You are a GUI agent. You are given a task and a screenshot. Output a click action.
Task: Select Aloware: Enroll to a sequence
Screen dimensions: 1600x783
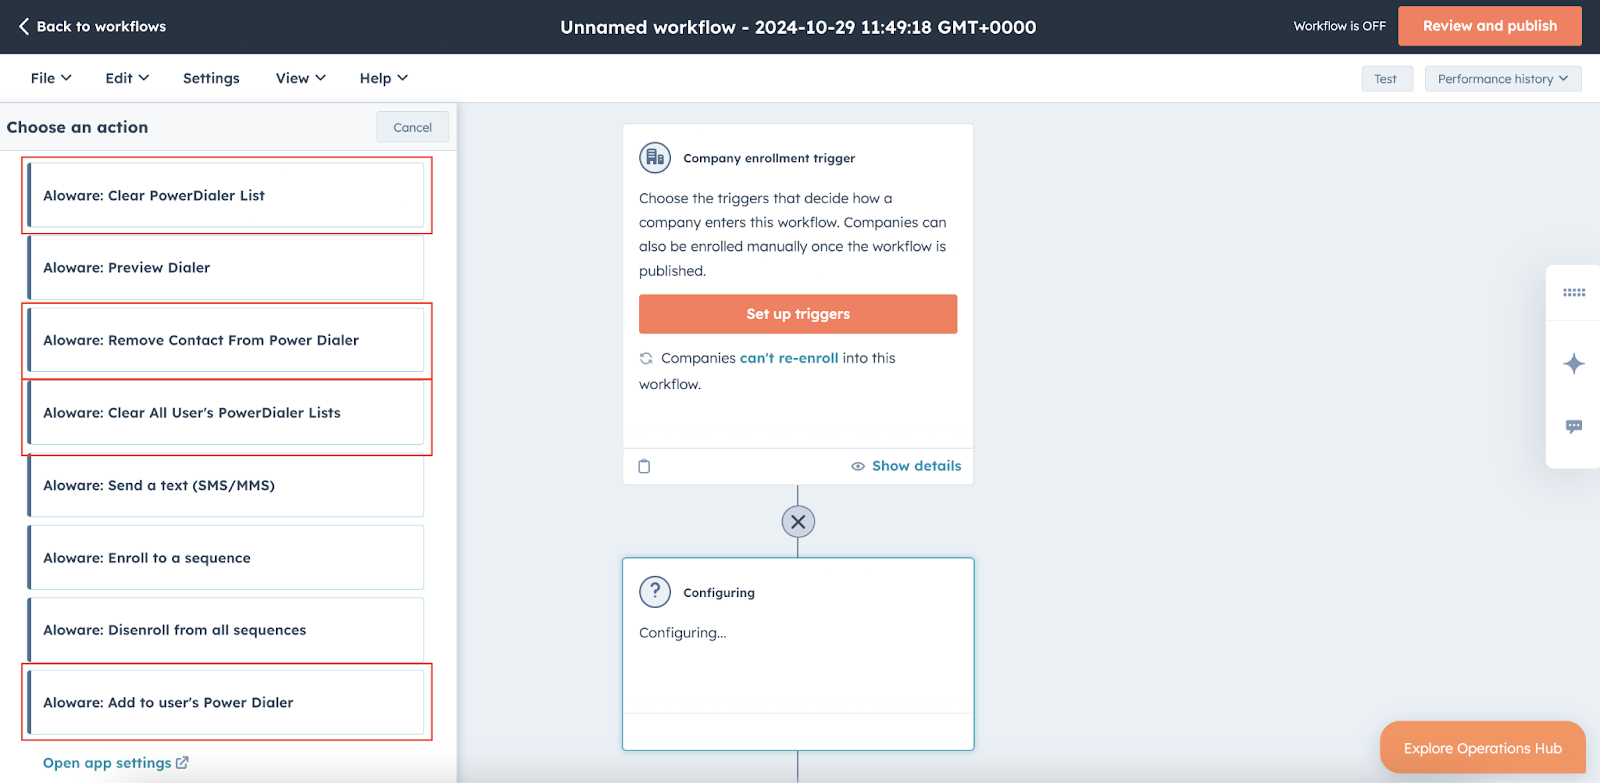[x=226, y=558]
